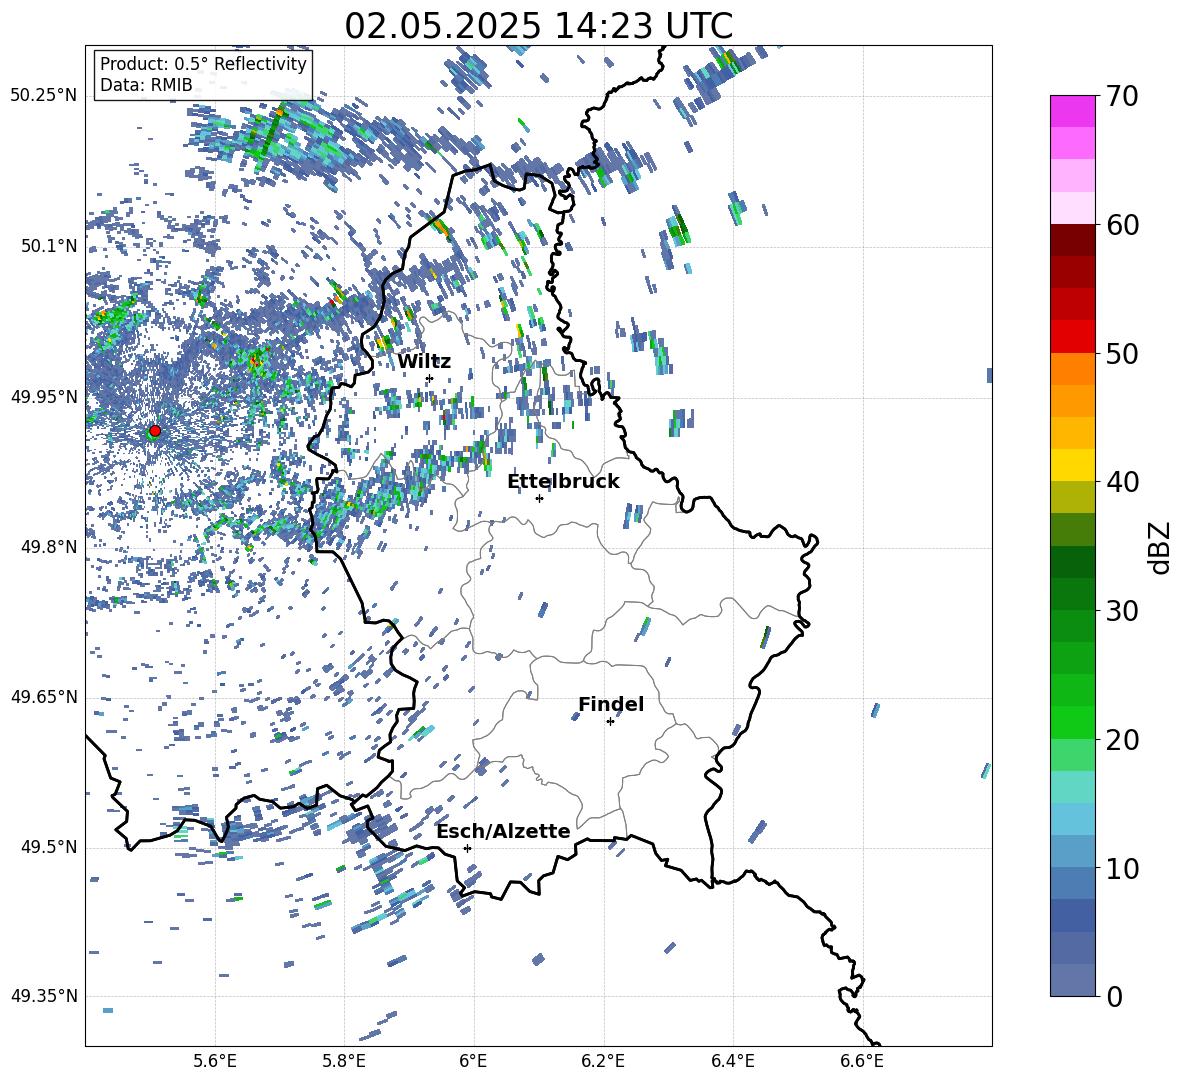Screen dimensions: 1184x1081
Task: Click 'Product: 0.5° Reflectivity' text
Action: 203,64
